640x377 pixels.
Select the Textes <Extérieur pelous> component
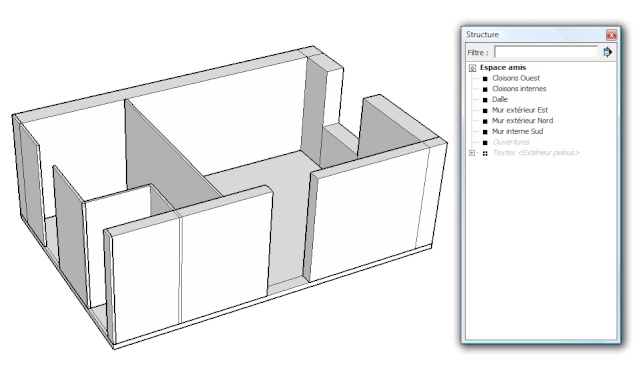[536, 153]
